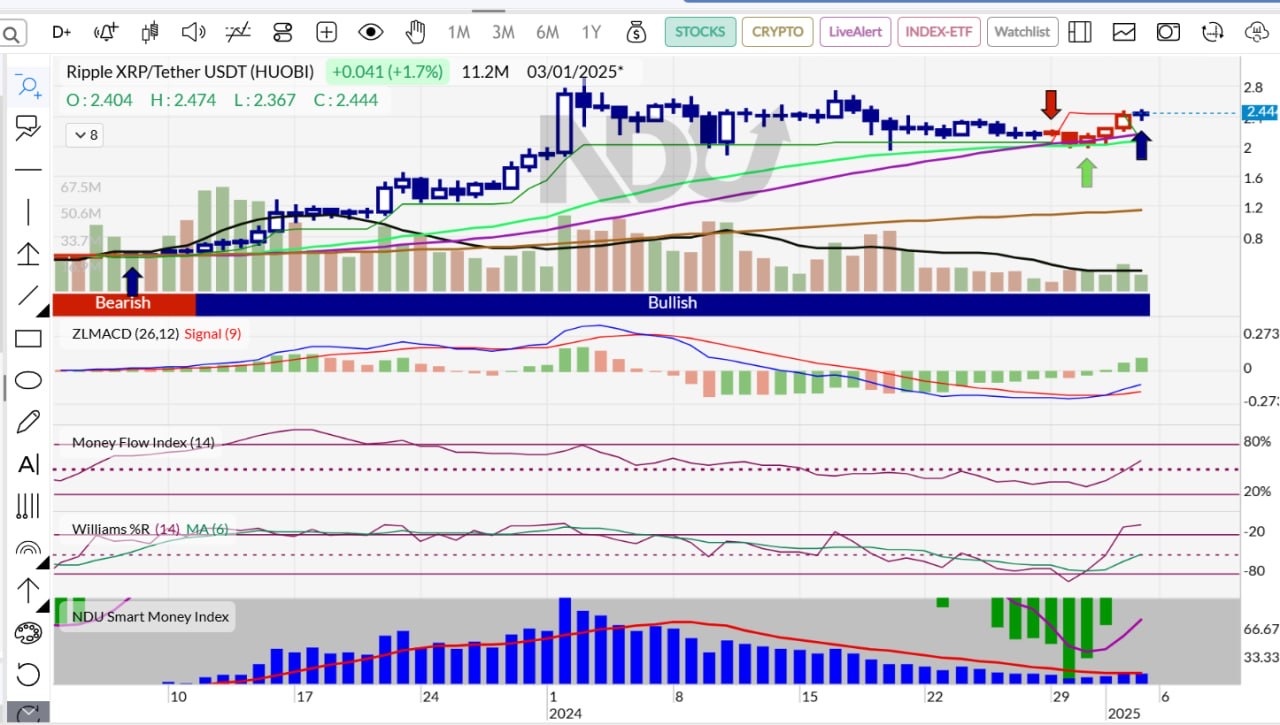Viewport: 1280px width, 725px height.
Task: Open the megaphone announcements icon
Action: tap(193, 32)
